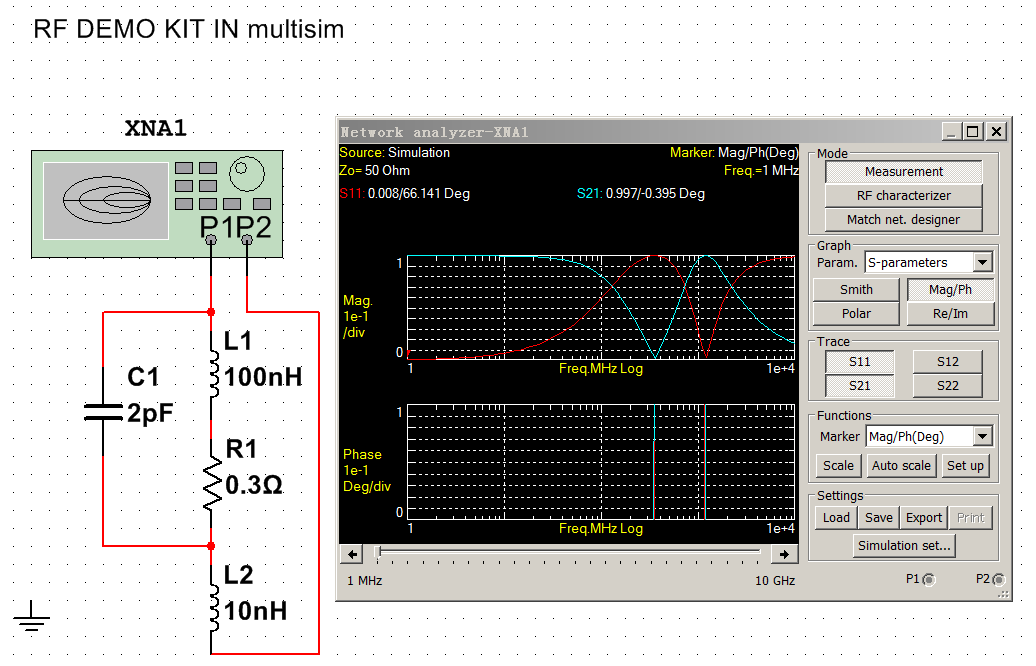The image size is (1036, 666).
Task: Export the network analyzer data
Action: click(x=924, y=518)
